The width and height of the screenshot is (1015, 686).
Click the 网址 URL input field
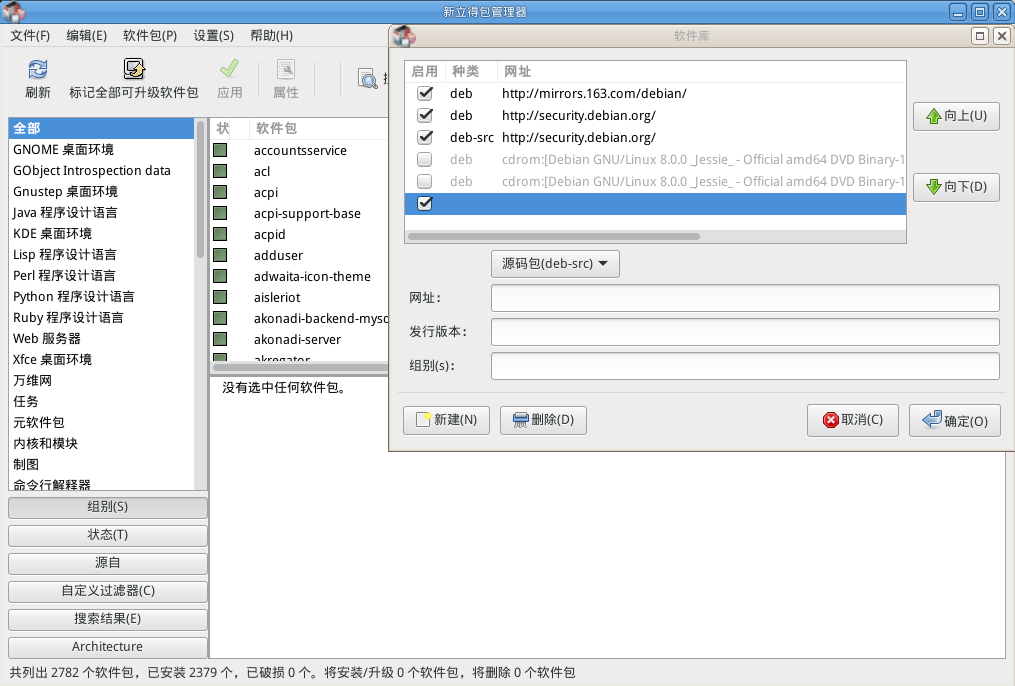point(745,298)
